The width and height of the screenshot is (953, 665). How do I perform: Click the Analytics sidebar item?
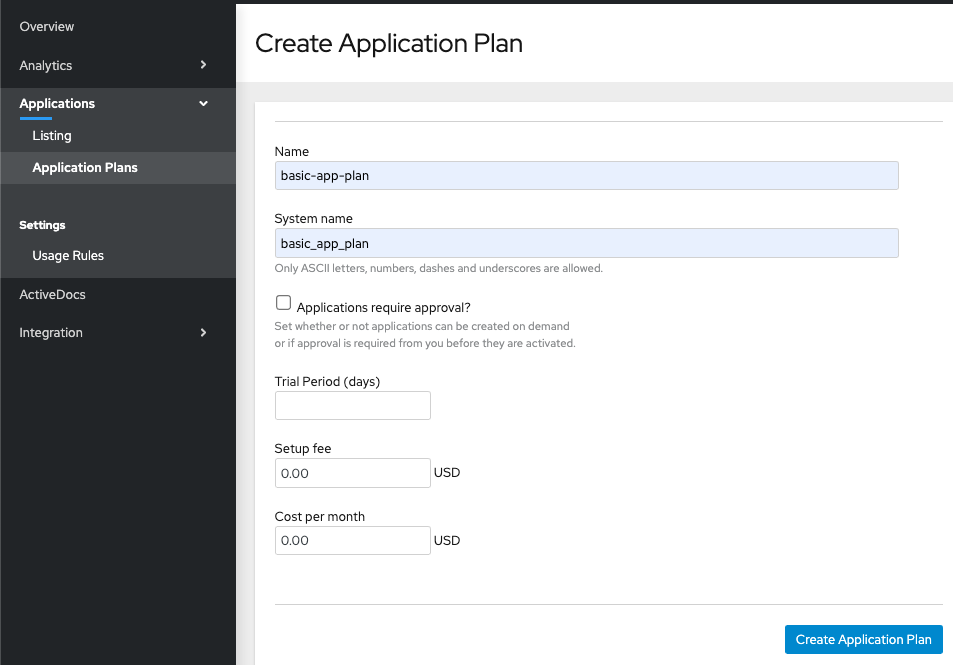46,65
